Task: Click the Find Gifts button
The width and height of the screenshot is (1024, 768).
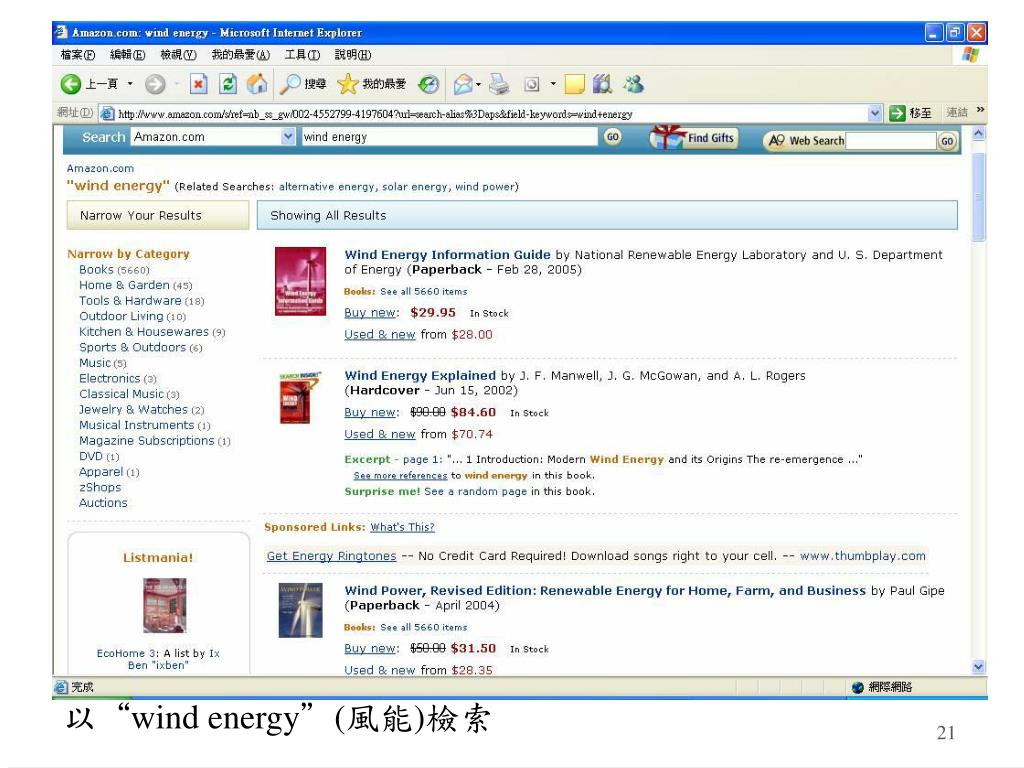Action: pos(694,138)
